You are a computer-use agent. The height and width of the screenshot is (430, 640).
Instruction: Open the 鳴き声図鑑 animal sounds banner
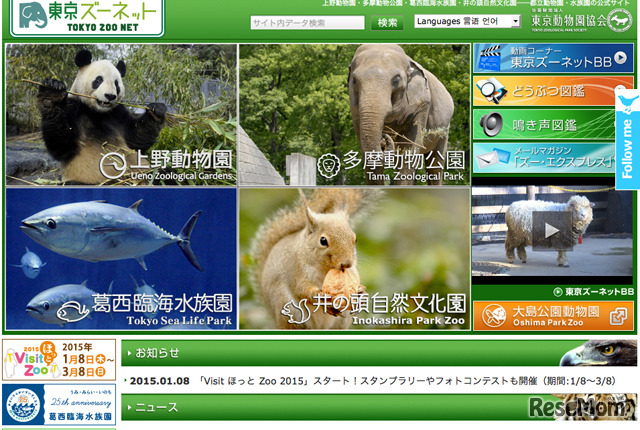[544, 124]
